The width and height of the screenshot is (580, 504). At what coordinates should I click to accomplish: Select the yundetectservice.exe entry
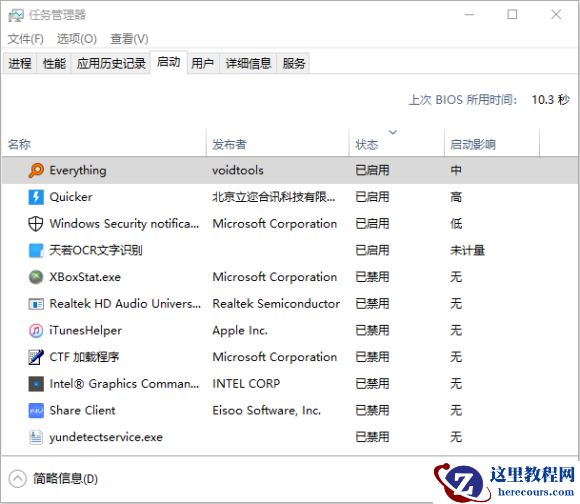(x=106, y=437)
